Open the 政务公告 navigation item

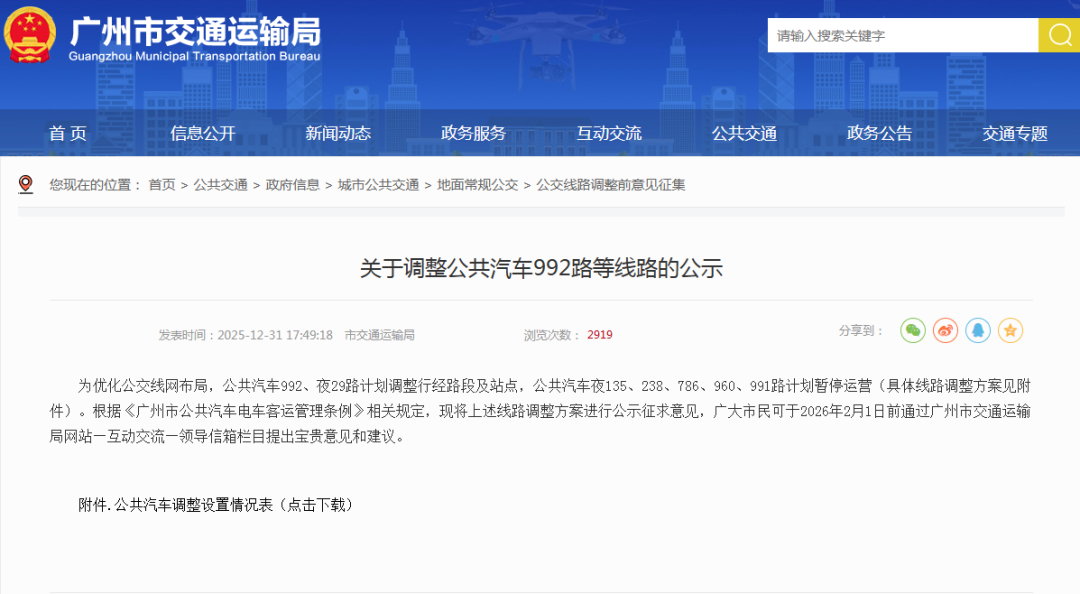(879, 133)
